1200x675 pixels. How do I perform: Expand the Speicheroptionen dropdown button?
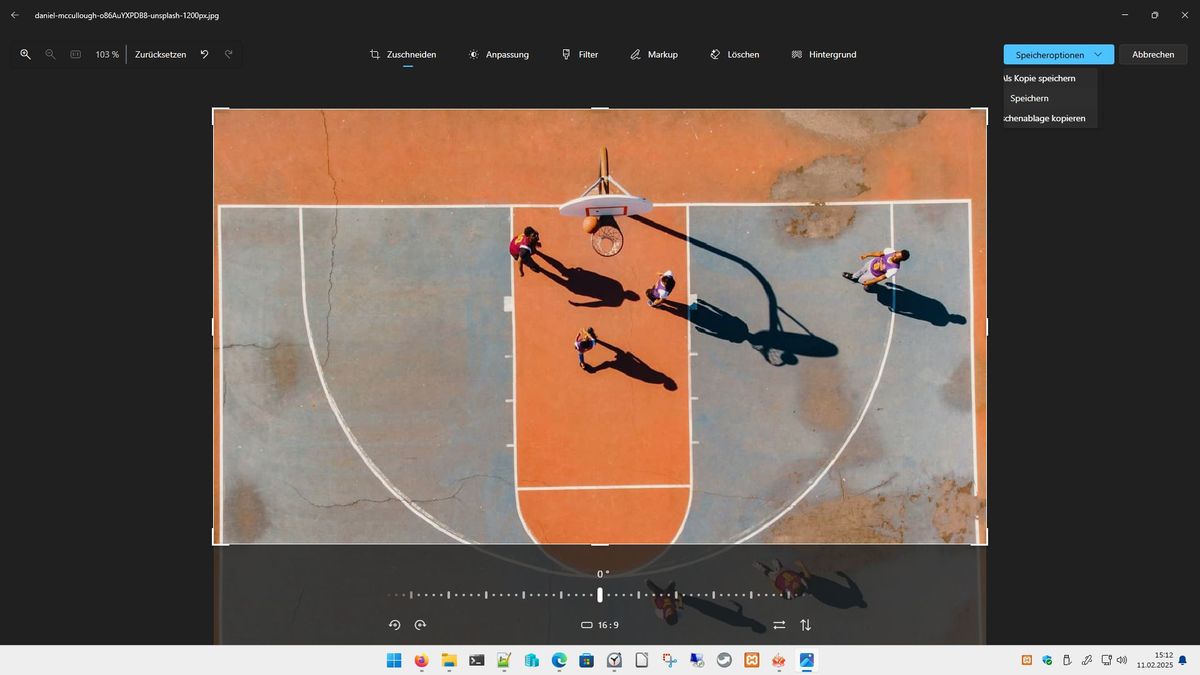click(1059, 54)
